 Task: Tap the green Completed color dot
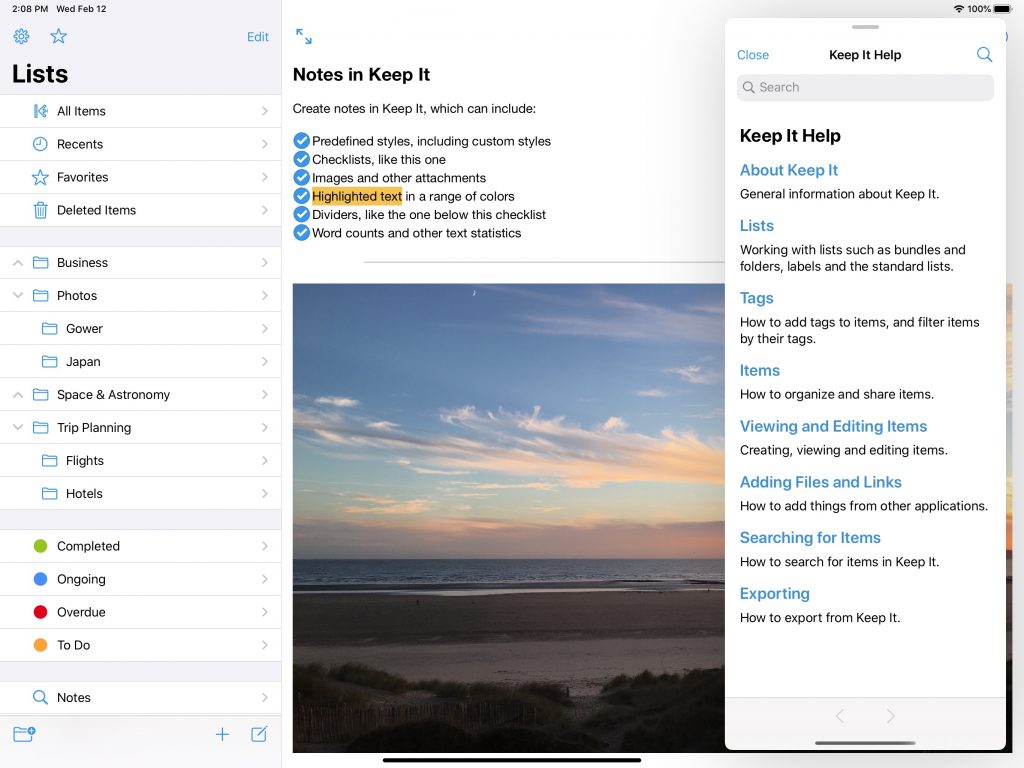pyautogui.click(x=40, y=546)
